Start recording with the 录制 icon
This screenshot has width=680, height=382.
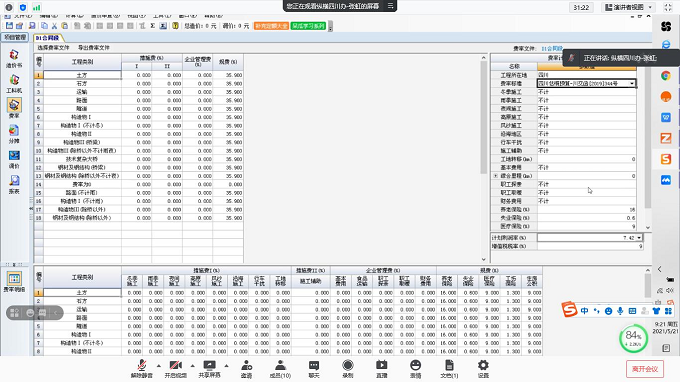(348, 369)
